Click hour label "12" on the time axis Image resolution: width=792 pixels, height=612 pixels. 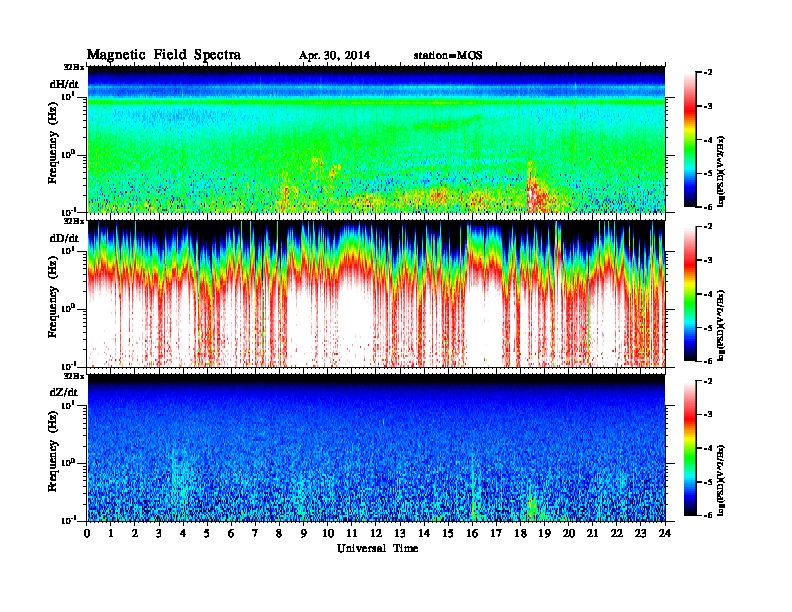pos(376,533)
